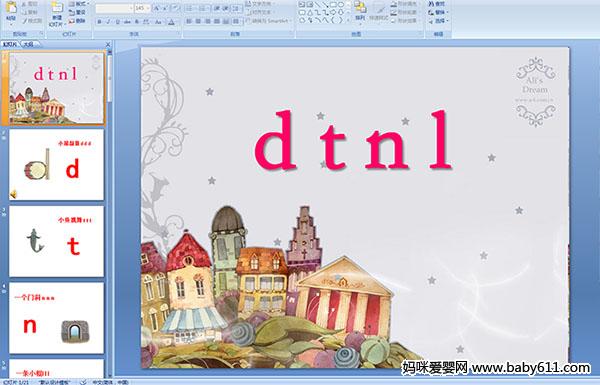Screen dimensions: 600x385
Task: Click the Reset slide button
Action: coord(78,13)
